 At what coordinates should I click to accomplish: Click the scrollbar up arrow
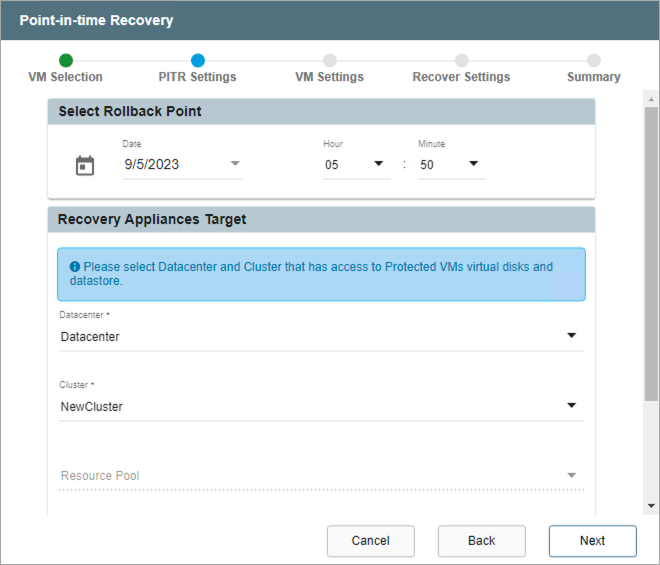[651, 100]
